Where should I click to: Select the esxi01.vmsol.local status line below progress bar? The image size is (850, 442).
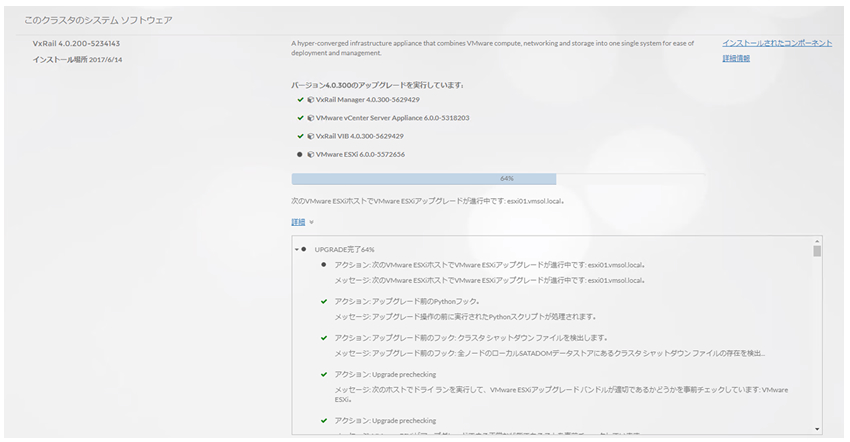[x=428, y=201]
